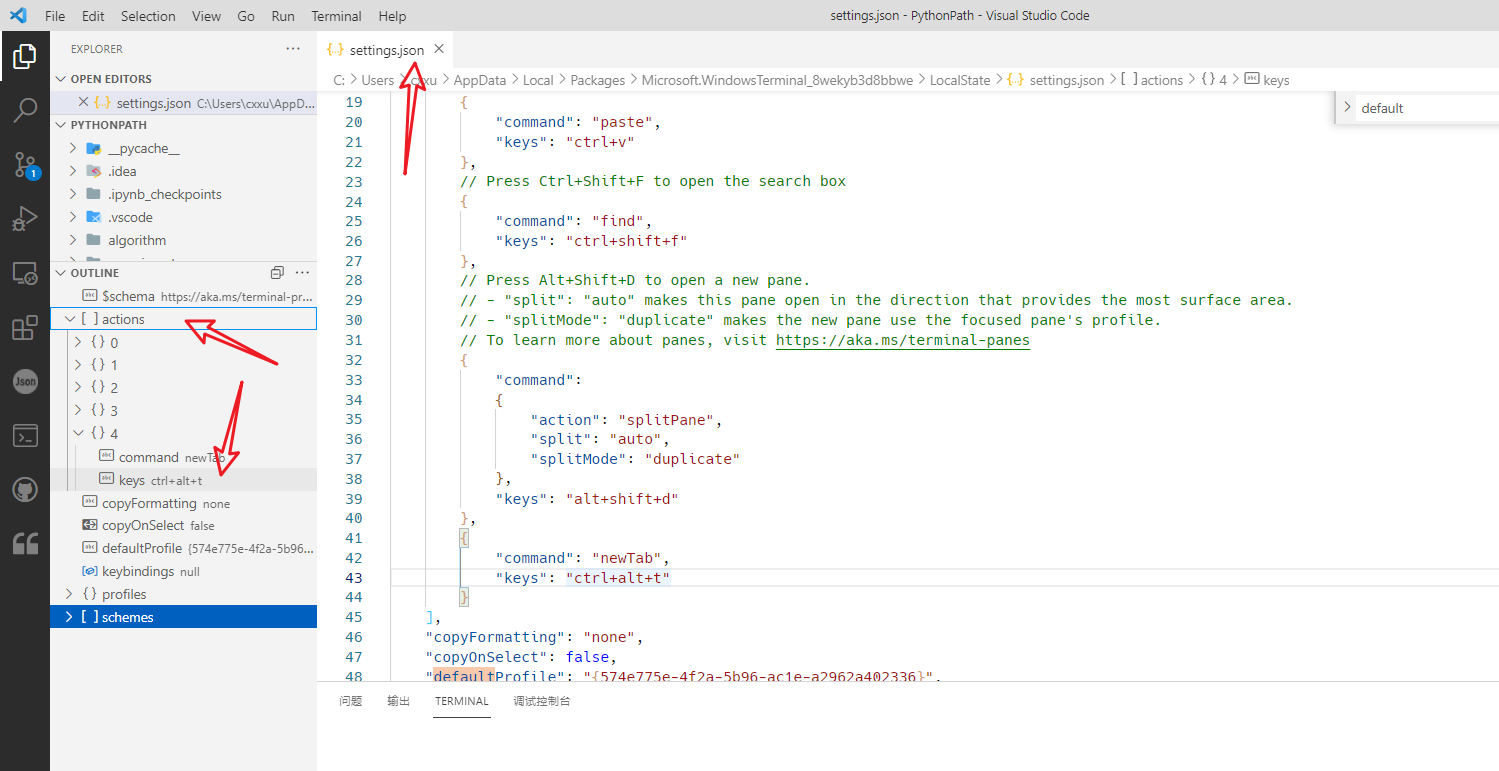1499x771 pixels.
Task: Click the quotation marks icon in the activity bar
Action: (25, 543)
